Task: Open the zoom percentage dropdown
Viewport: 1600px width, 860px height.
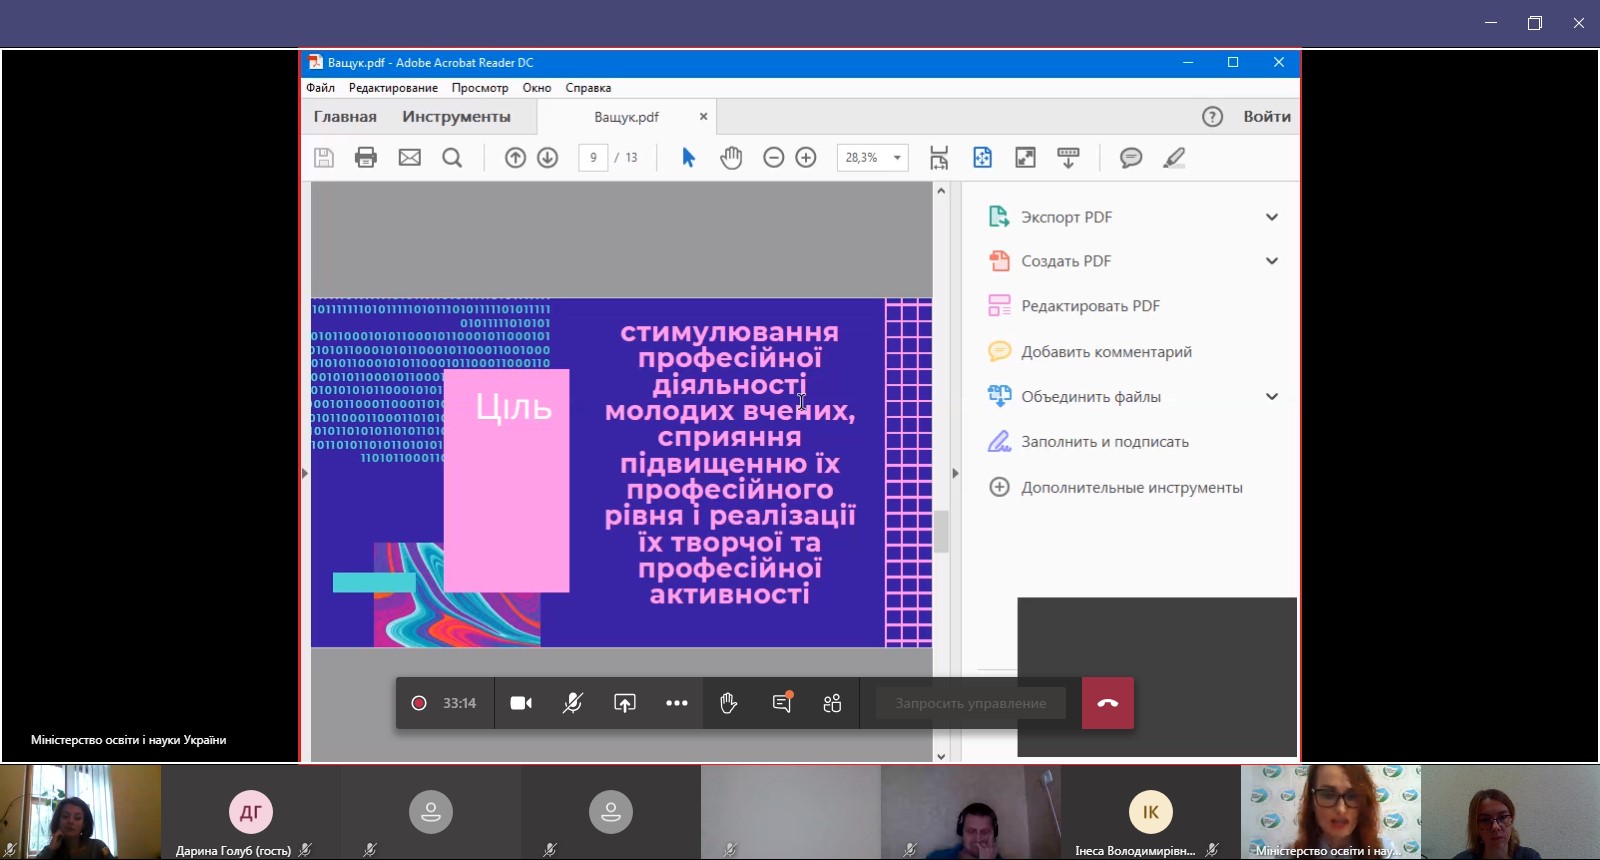Action: click(x=897, y=158)
